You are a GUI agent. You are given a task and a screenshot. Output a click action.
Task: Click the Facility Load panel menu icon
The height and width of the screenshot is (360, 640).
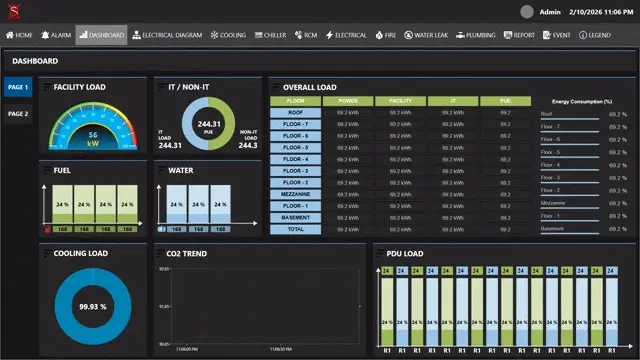[x=47, y=87]
